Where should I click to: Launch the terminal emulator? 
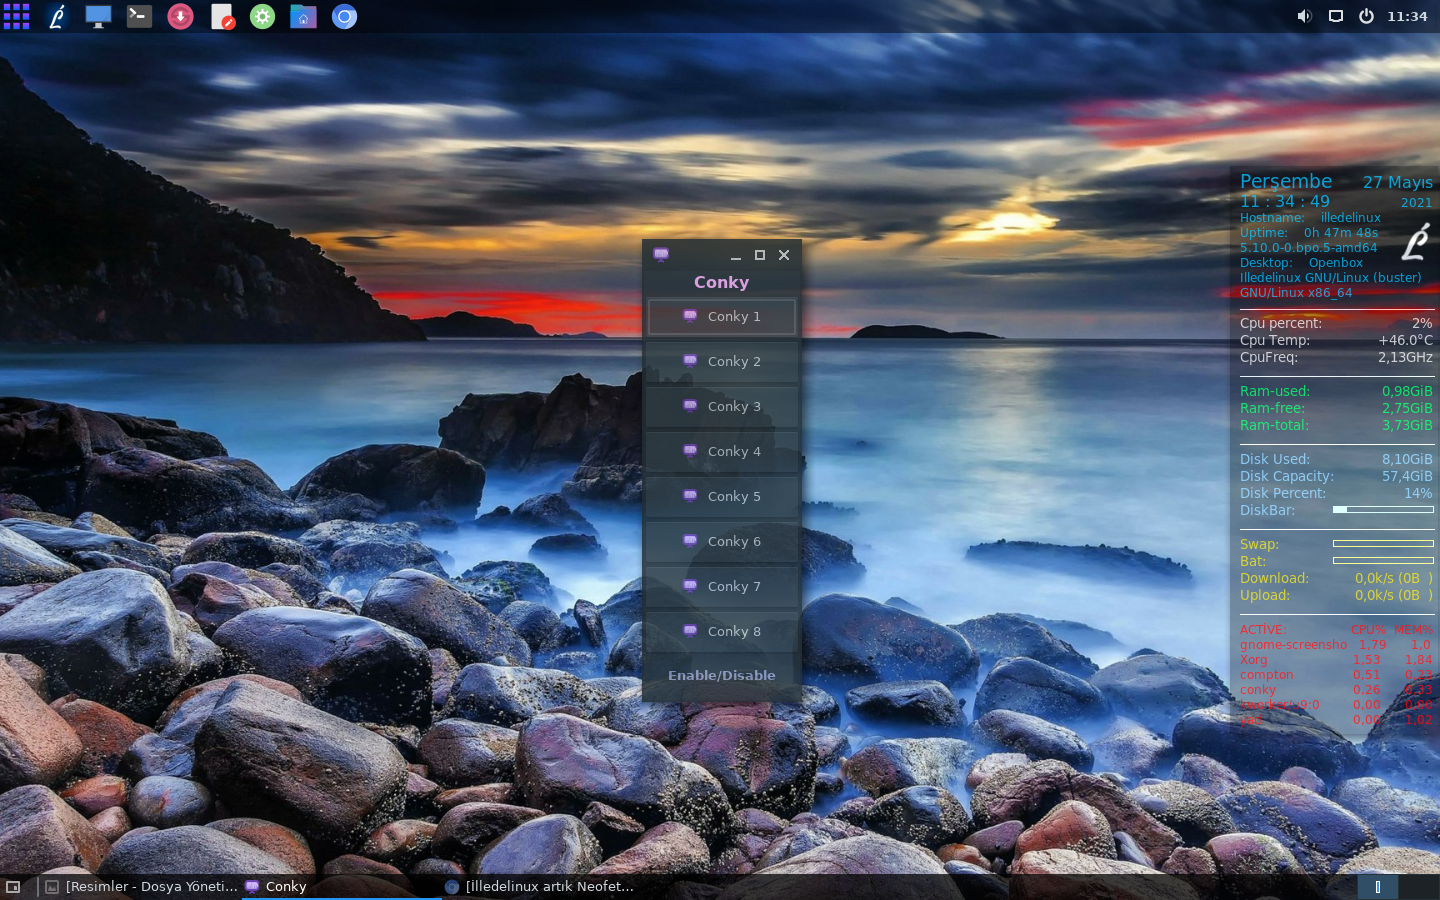[x=139, y=16]
